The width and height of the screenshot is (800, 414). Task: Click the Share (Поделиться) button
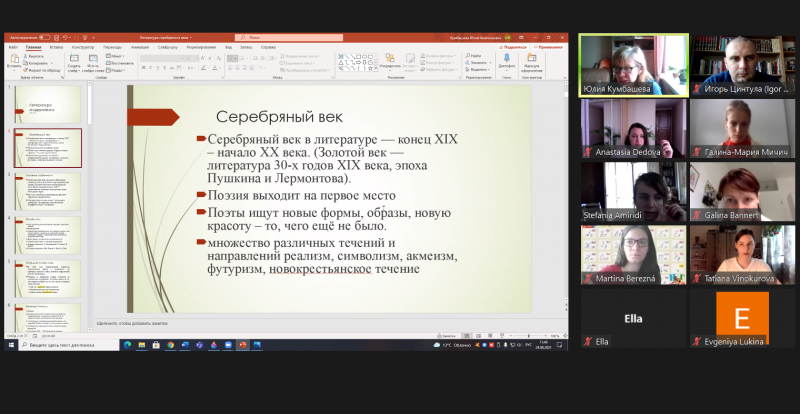click(511, 46)
